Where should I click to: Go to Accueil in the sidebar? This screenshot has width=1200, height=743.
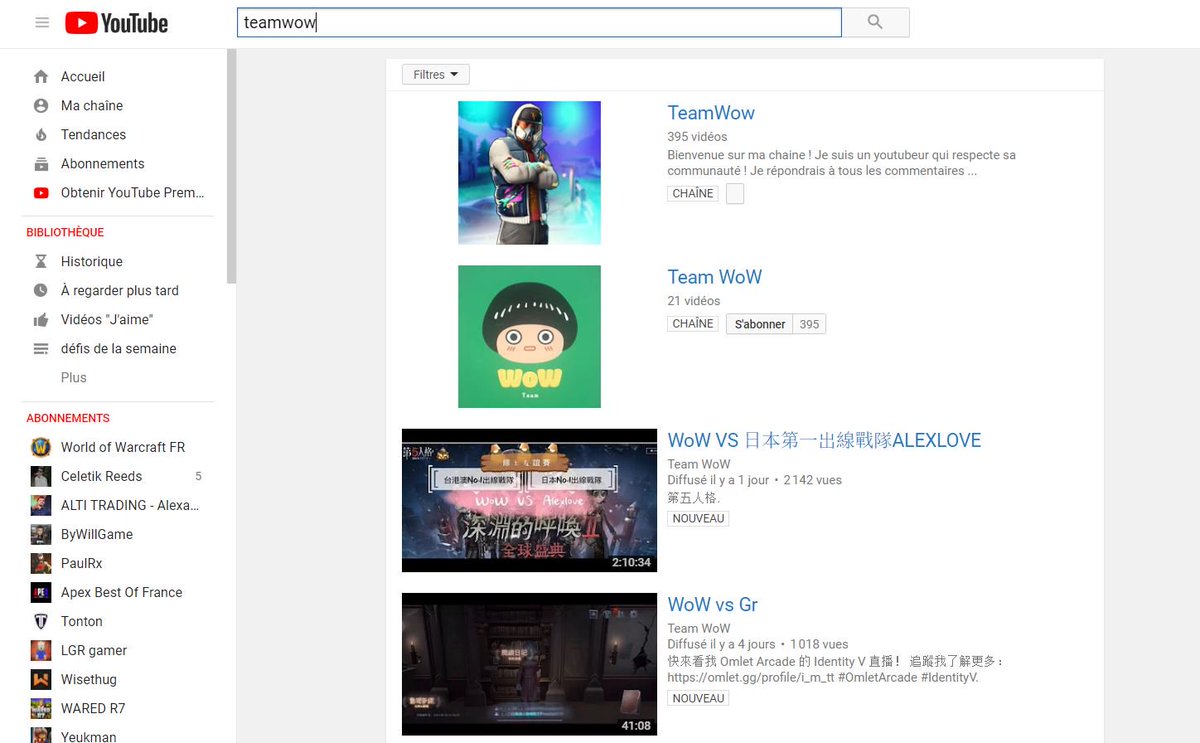[83, 76]
